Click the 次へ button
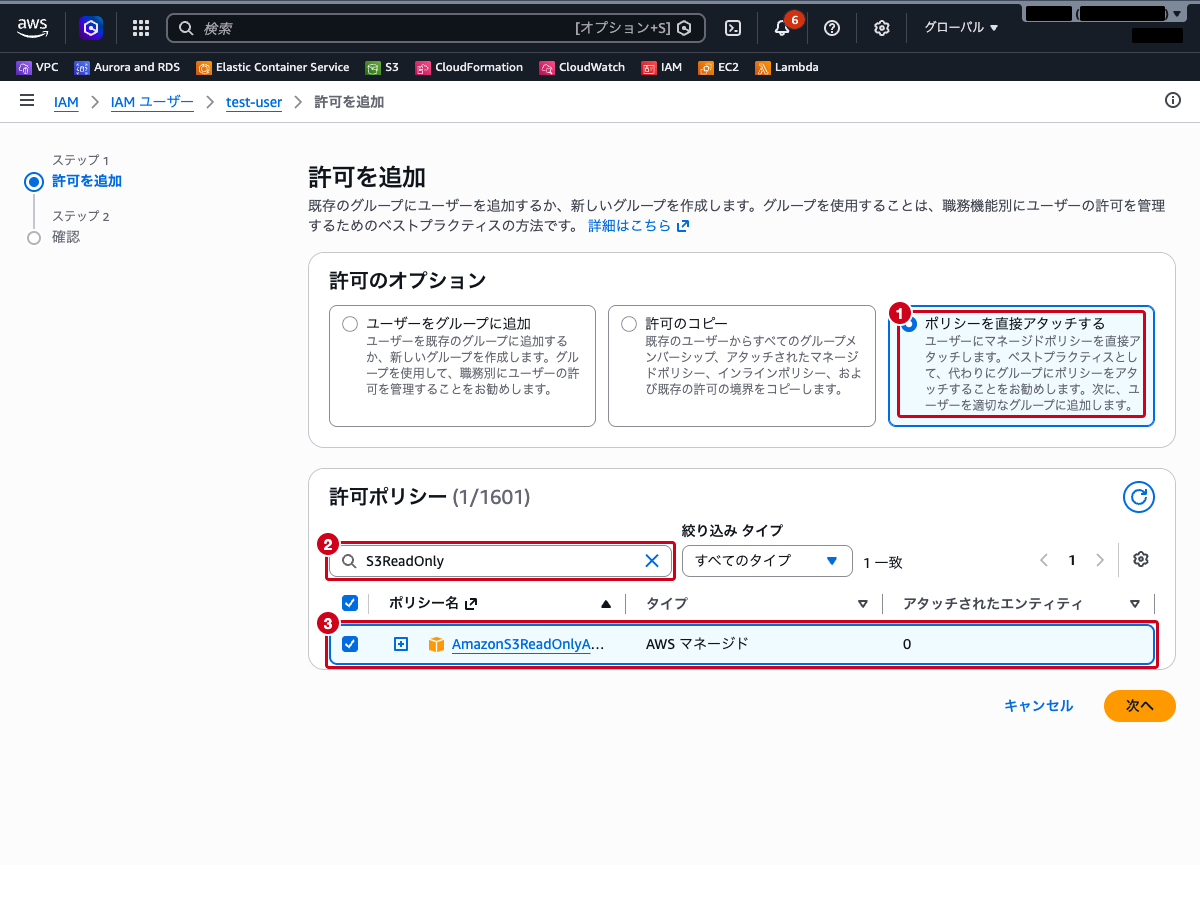This screenshot has height=900, width=1200. pos(1140,706)
